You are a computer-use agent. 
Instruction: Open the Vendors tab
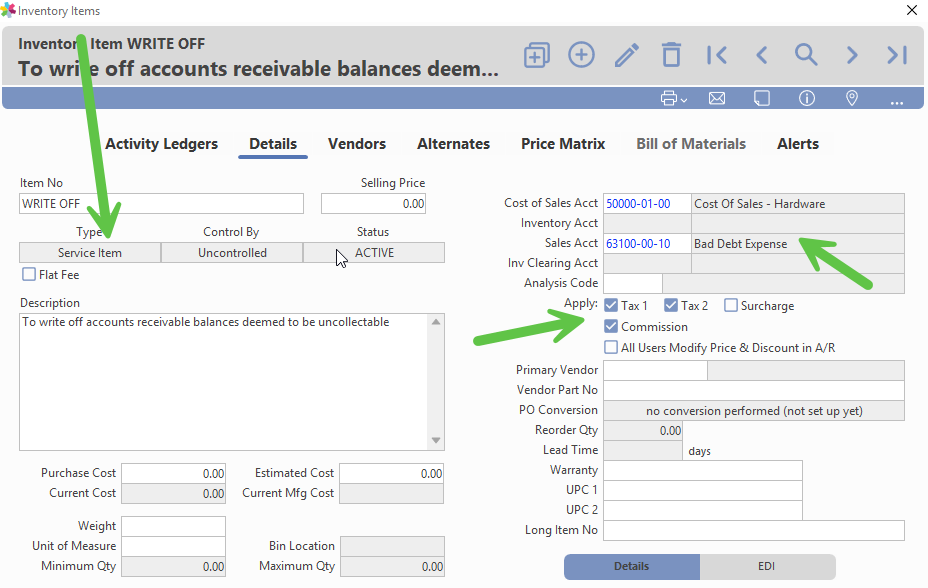coord(357,144)
